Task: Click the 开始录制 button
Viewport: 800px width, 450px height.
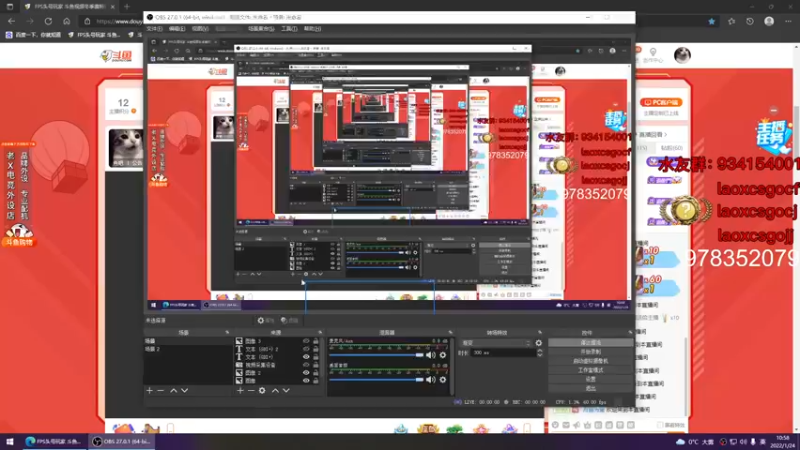Action: point(590,352)
